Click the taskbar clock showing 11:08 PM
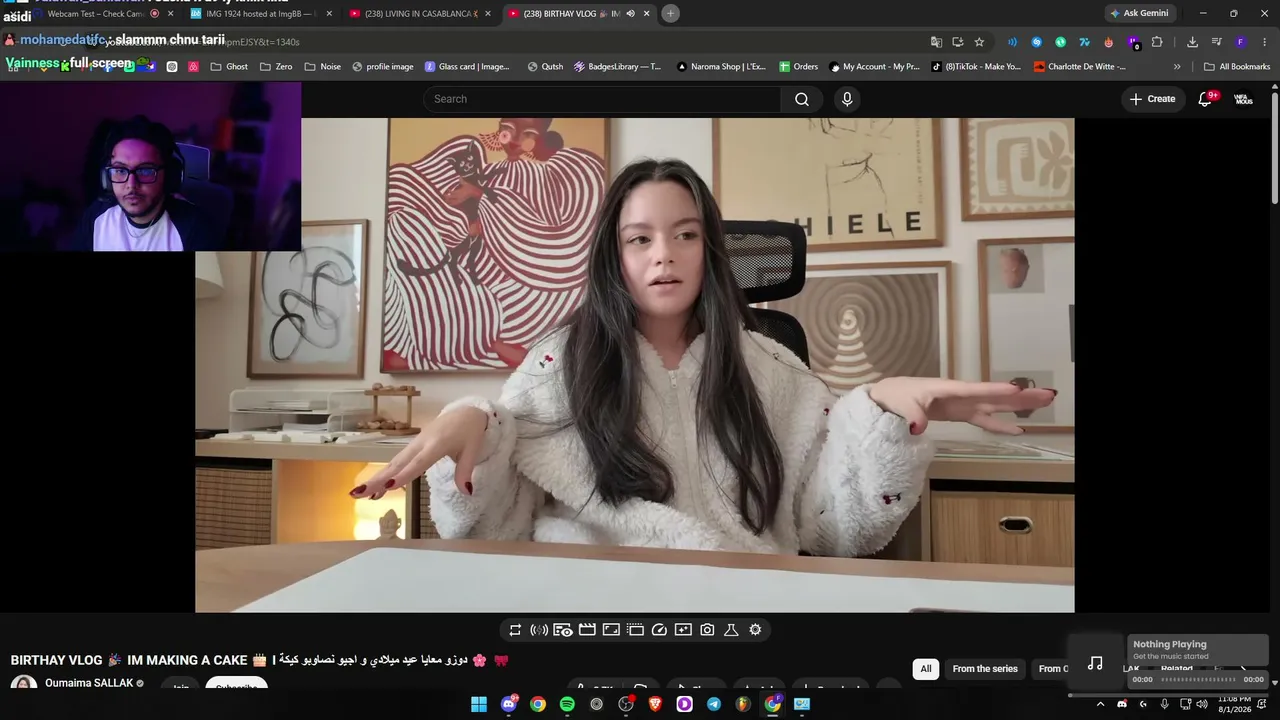The height and width of the screenshot is (720, 1280). (1234, 704)
